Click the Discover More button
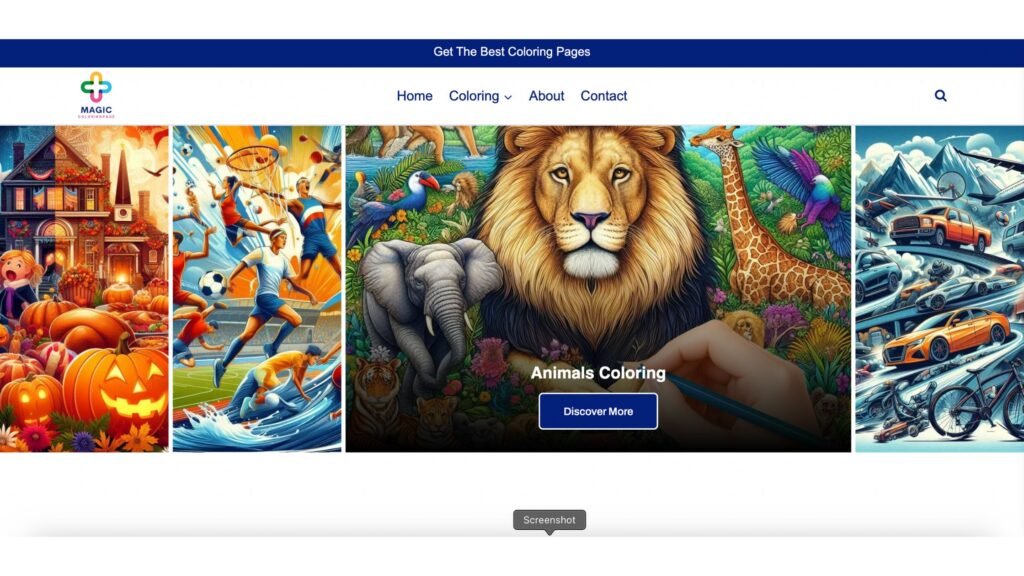 click(598, 411)
